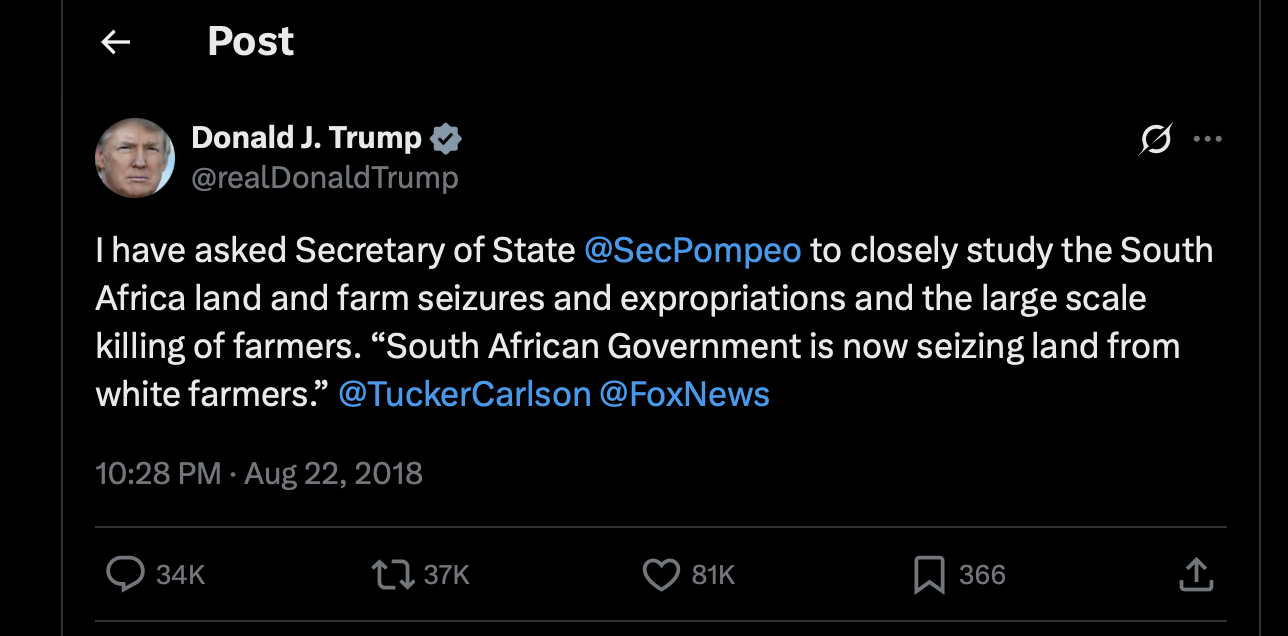Open the three-dot more options menu
Viewport: 1288px width, 636px height.
pos(1208,140)
